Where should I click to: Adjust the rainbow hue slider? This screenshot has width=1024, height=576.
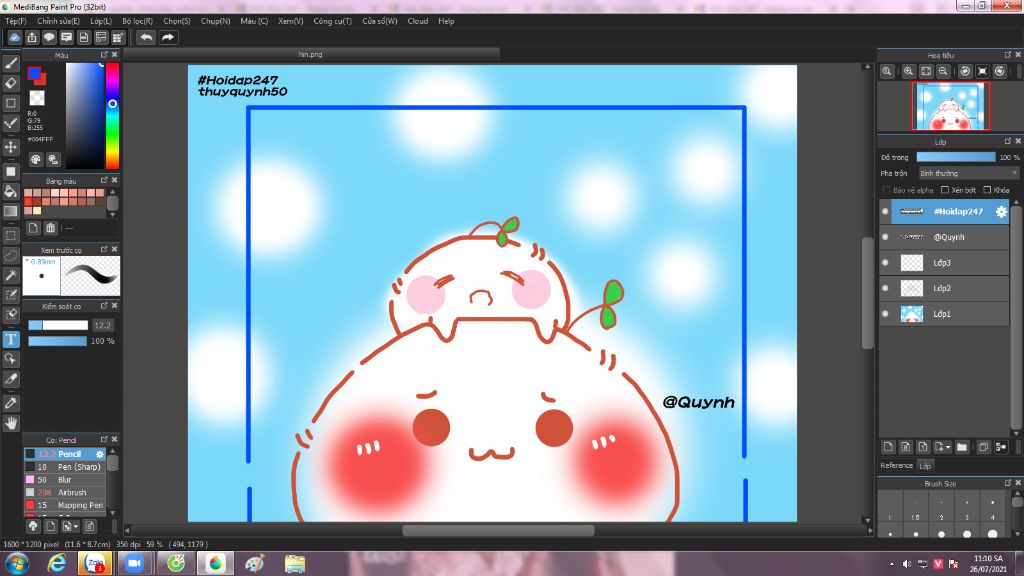tap(112, 116)
